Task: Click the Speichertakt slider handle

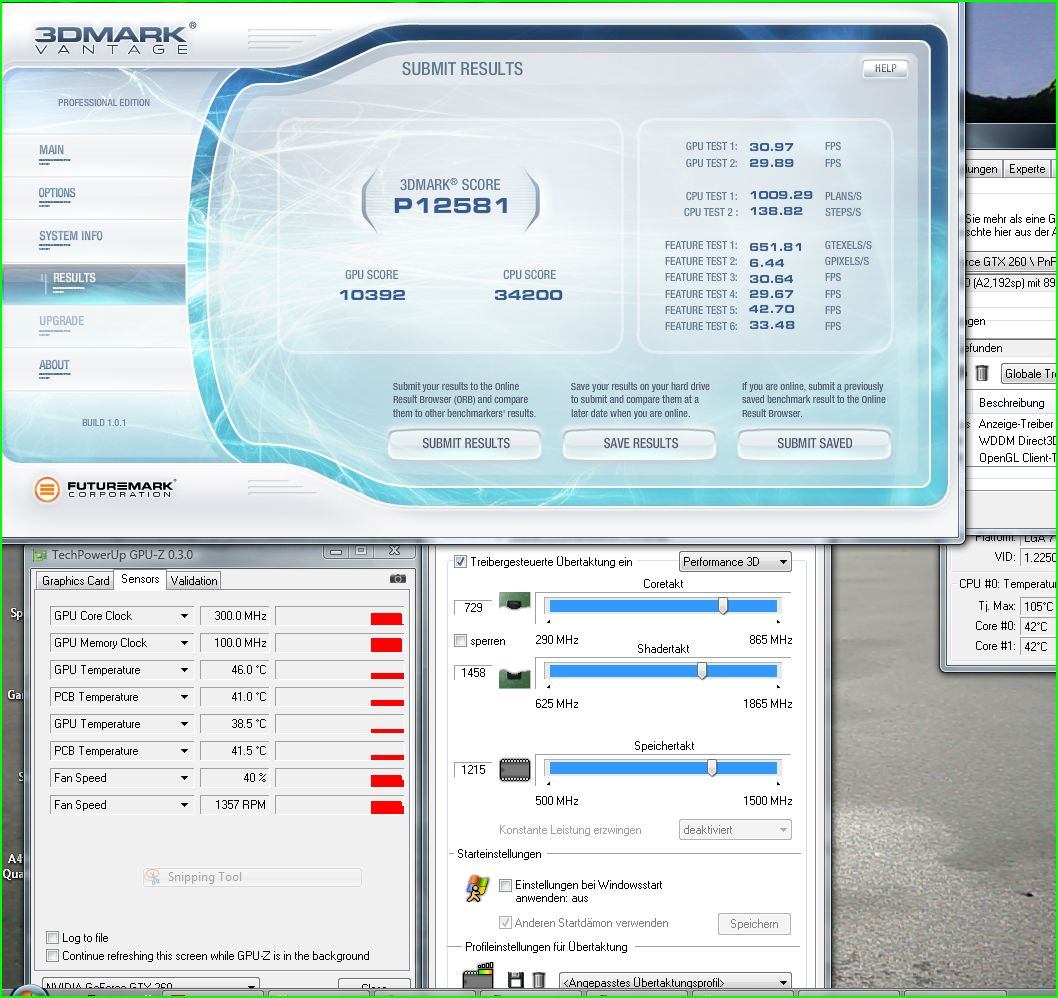Action: click(x=712, y=767)
